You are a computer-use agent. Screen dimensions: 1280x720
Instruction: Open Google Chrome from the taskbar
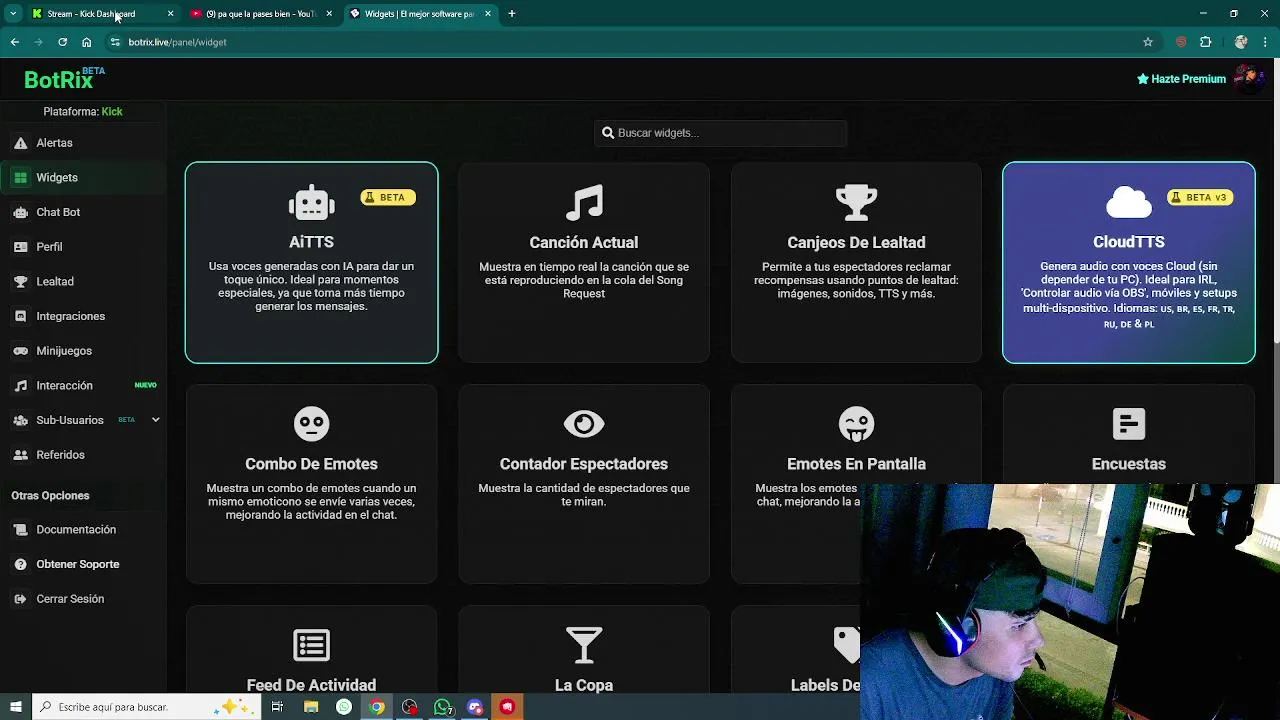click(x=376, y=707)
